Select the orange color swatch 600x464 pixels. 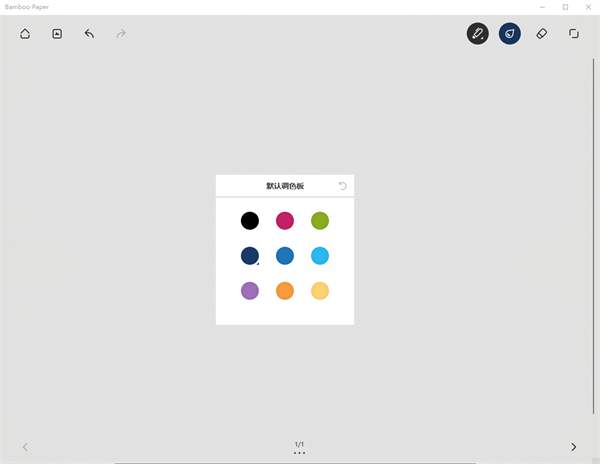tap(285, 291)
